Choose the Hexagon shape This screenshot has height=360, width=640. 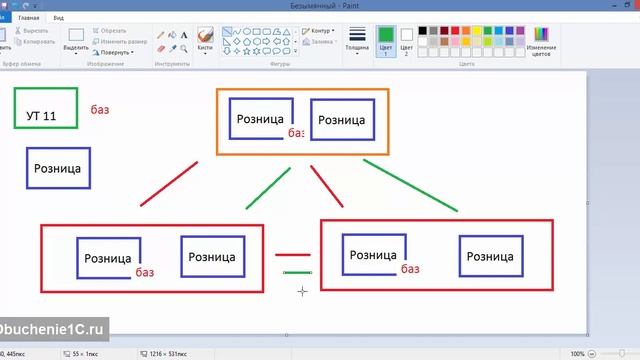click(x=257, y=42)
